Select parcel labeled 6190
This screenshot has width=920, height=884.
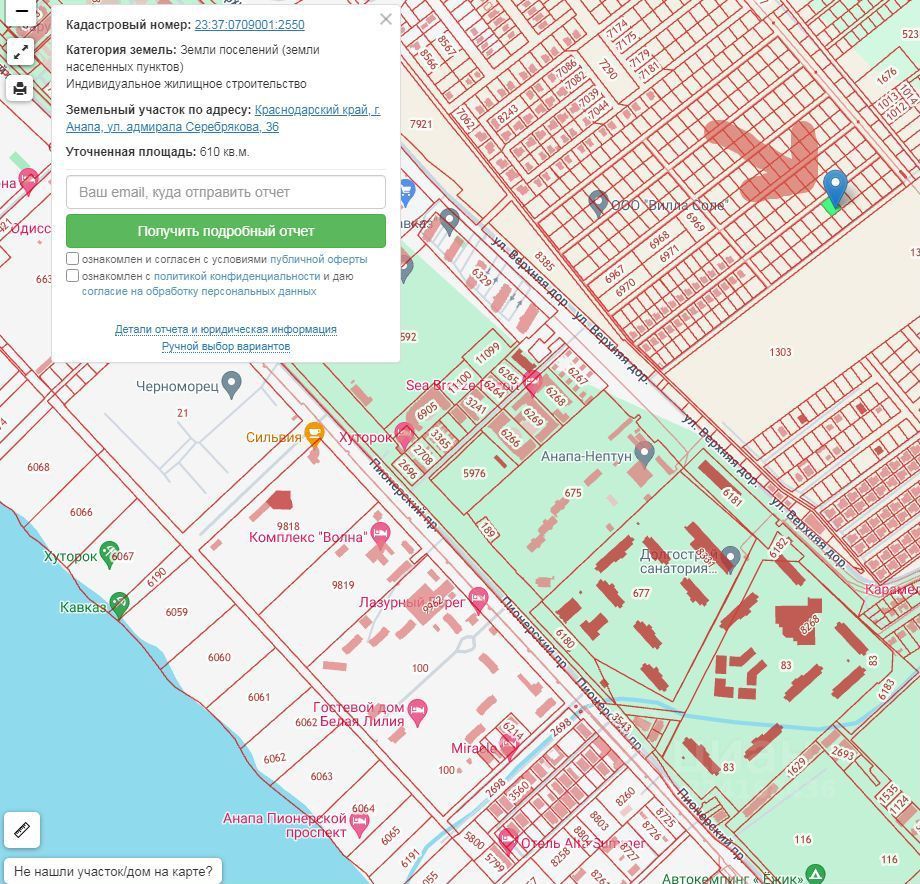click(157, 578)
